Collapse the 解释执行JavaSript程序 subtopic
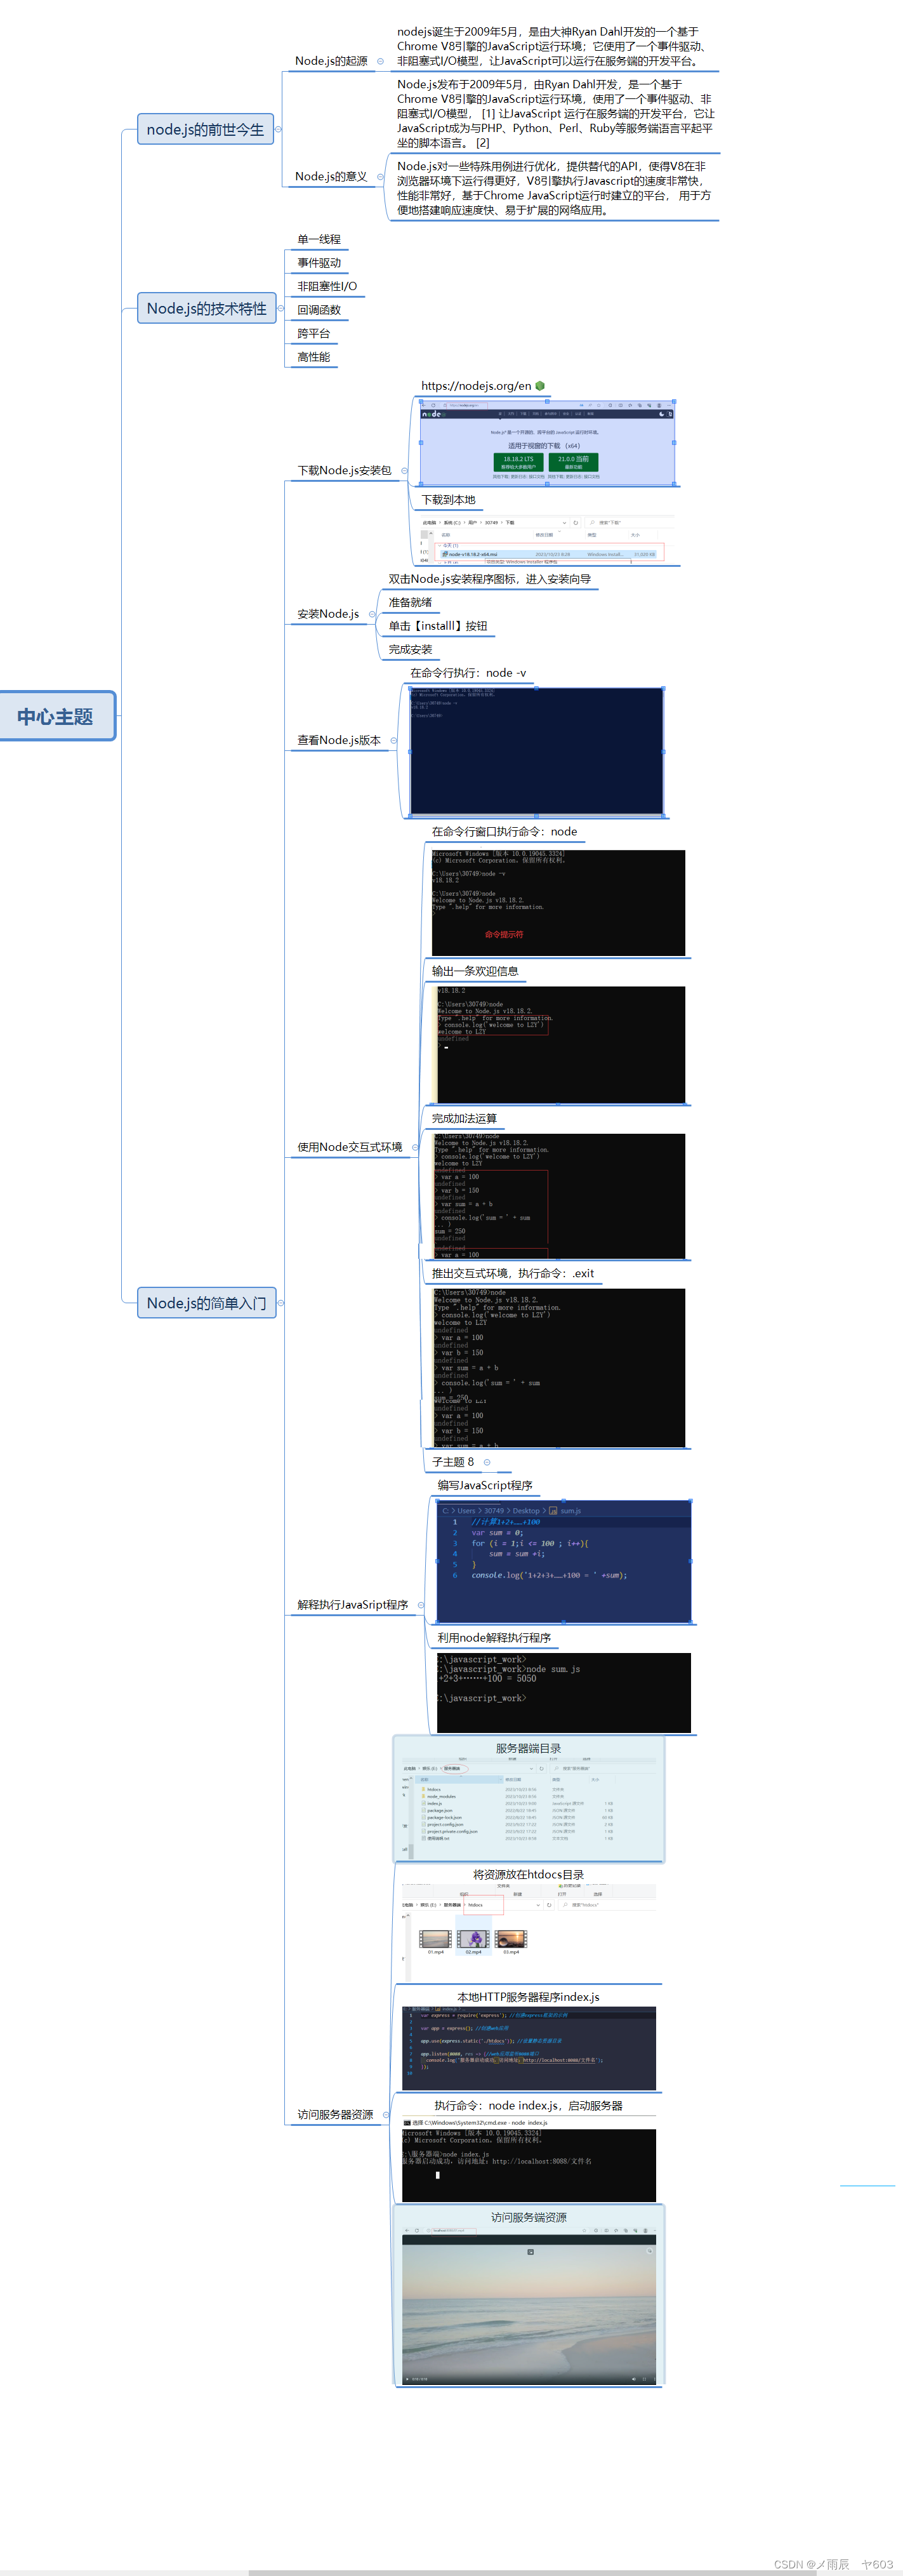The height and width of the screenshot is (2576, 903). [x=420, y=1605]
